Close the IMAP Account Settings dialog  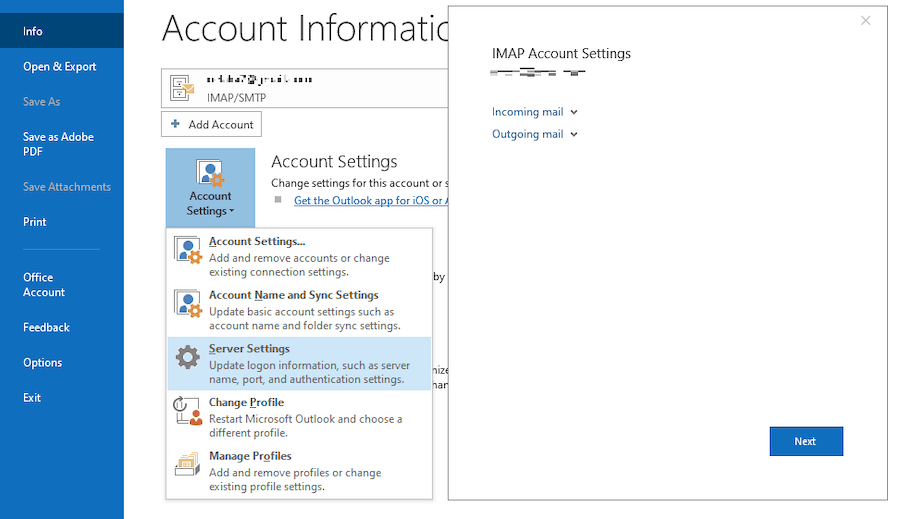coord(866,21)
